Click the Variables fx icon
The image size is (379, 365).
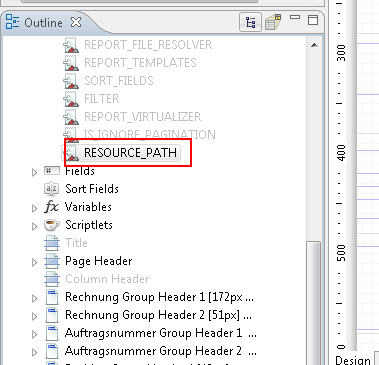pos(52,207)
